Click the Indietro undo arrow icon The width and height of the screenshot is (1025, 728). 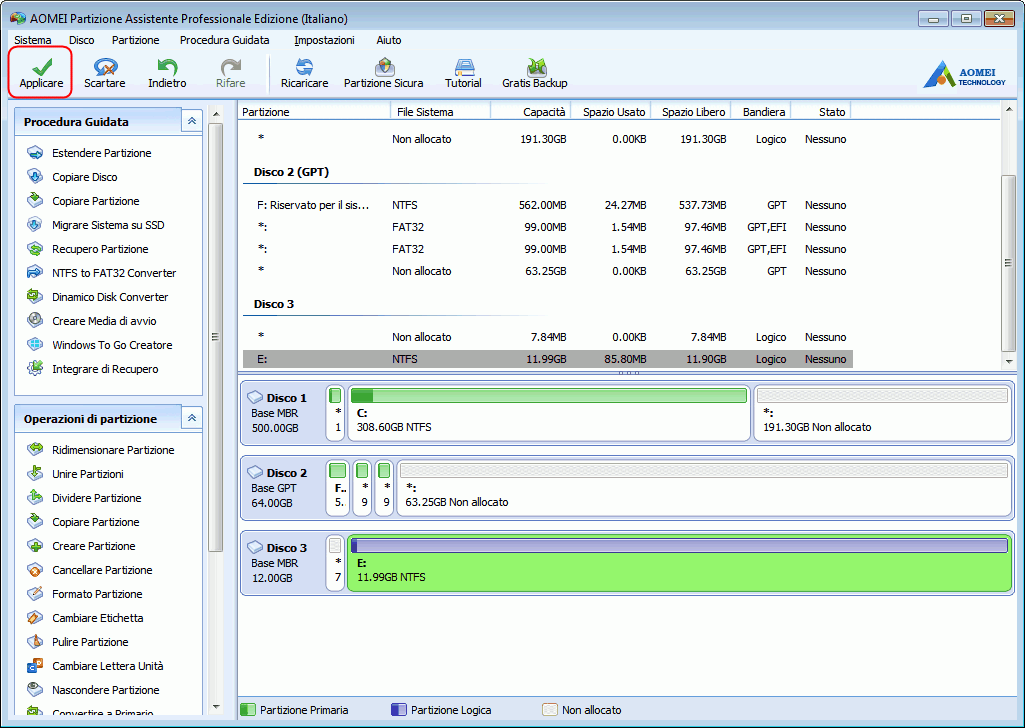point(167,68)
